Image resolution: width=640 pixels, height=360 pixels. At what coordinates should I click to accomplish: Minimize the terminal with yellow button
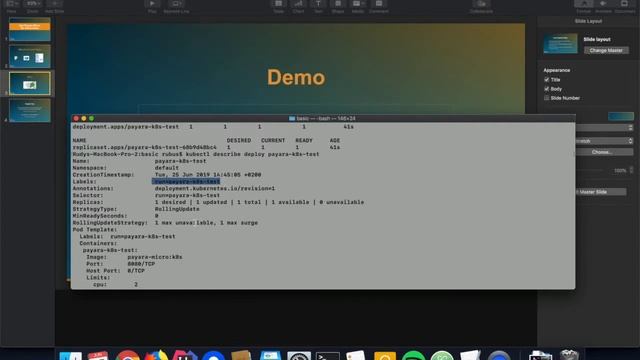[x=84, y=118]
